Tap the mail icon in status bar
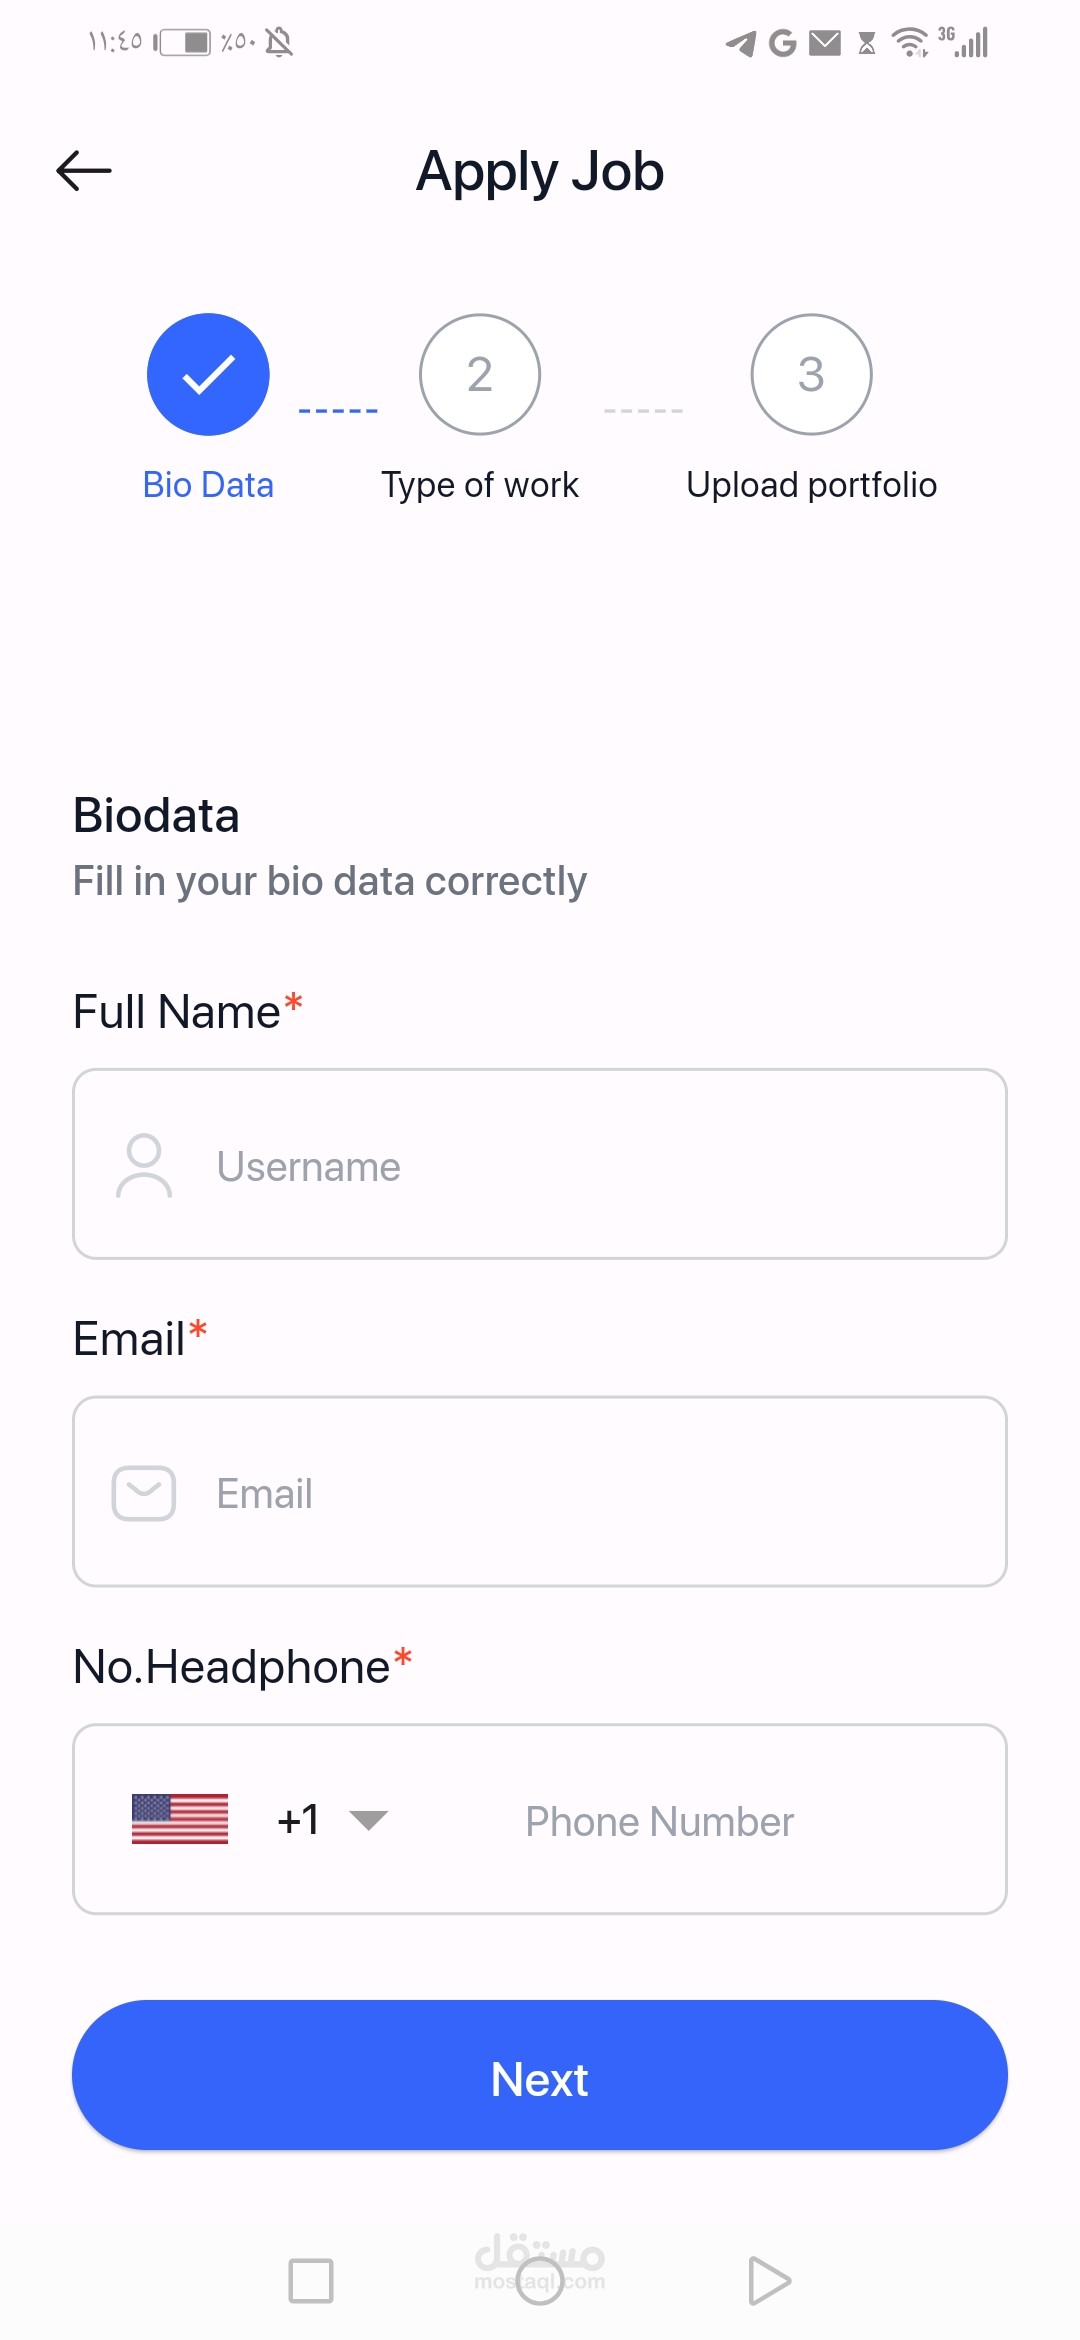 pyautogui.click(x=825, y=42)
